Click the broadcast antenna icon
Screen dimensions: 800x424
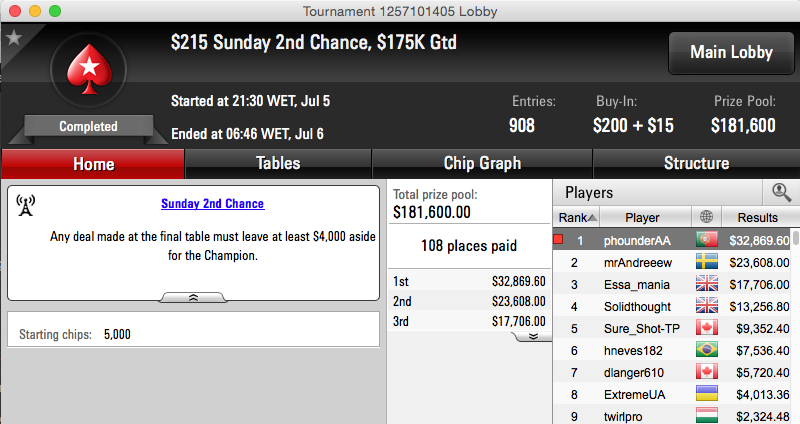point(26,205)
